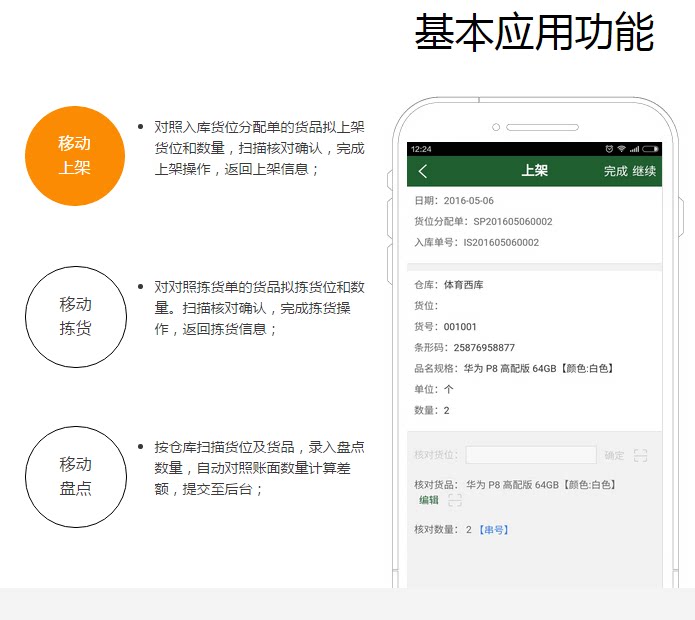Screen dimensions: 695x620
Task: Click the 移动拣货 description bullet text
Action: click(259, 308)
